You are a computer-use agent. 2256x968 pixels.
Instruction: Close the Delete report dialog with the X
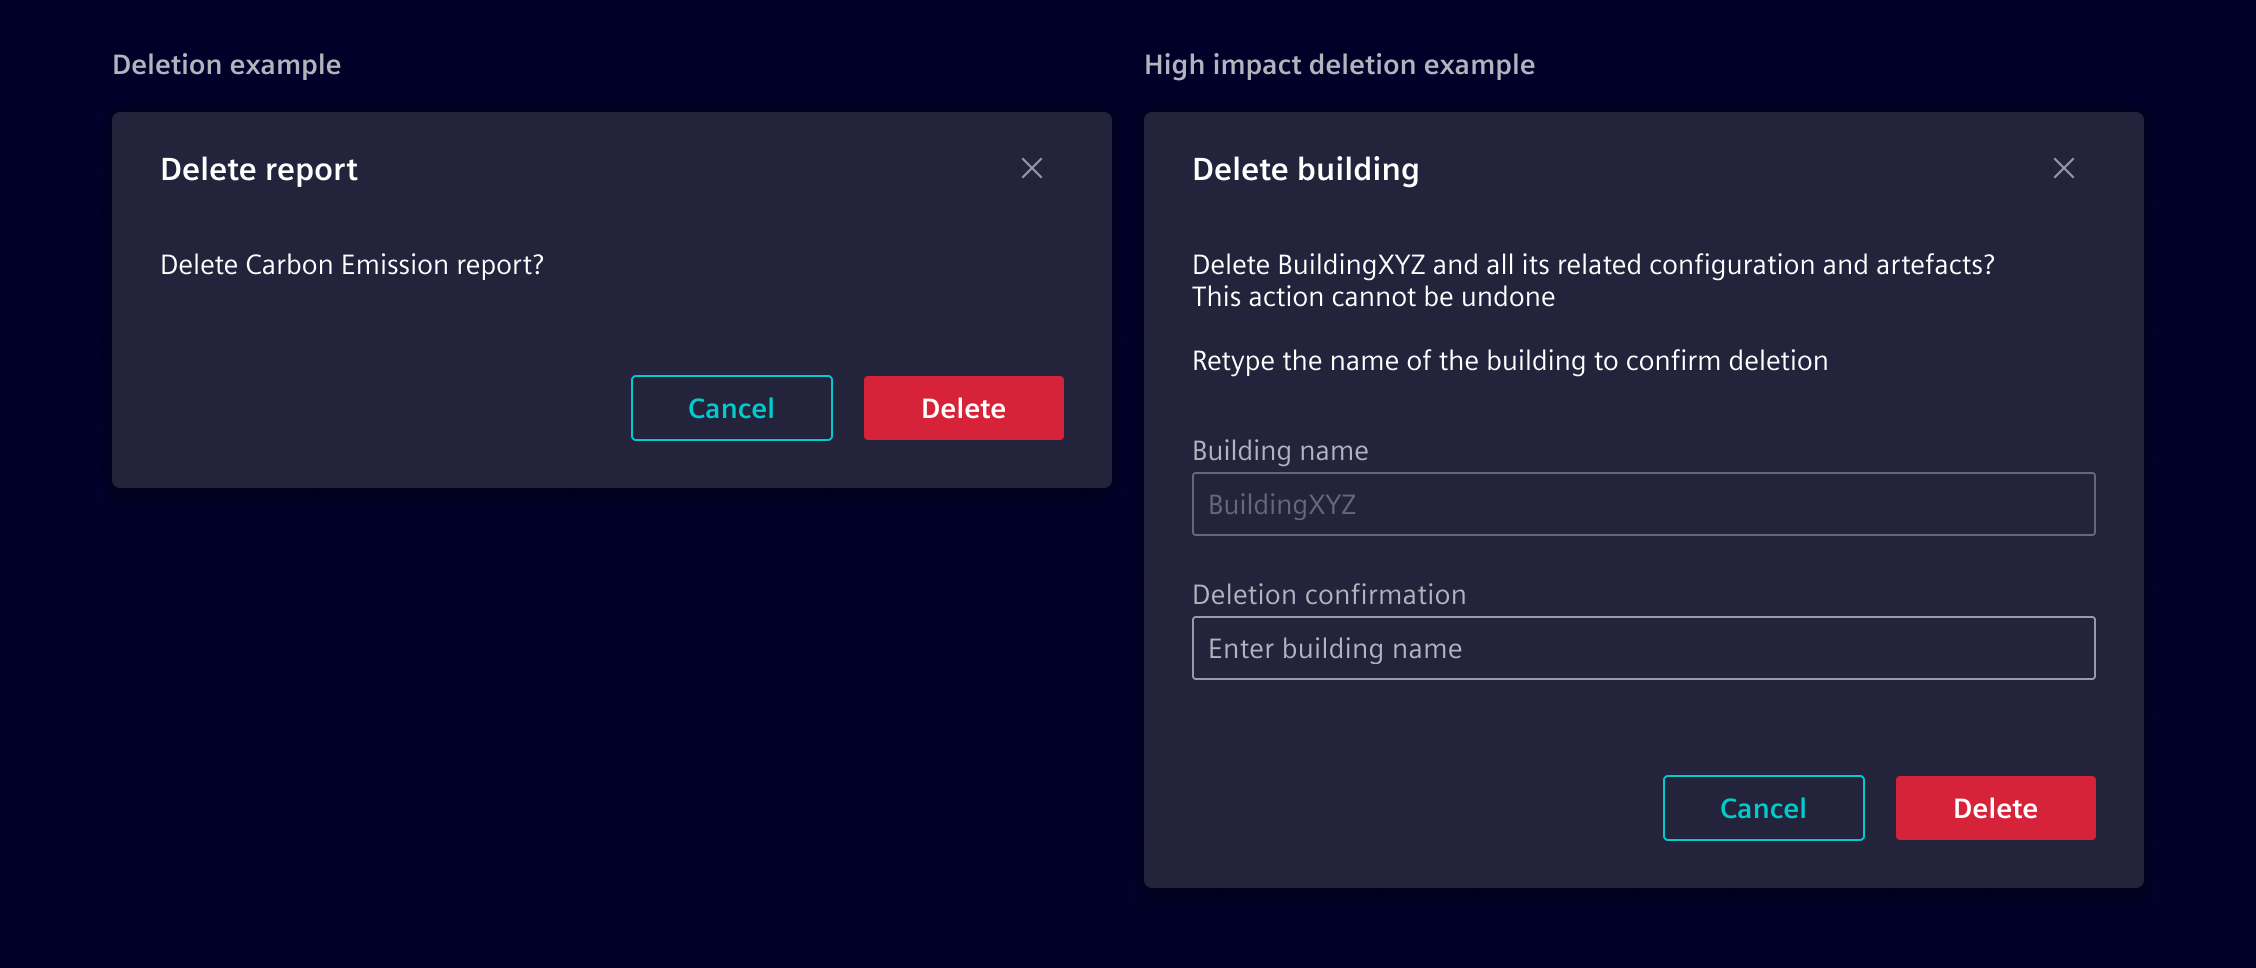click(1031, 168)
